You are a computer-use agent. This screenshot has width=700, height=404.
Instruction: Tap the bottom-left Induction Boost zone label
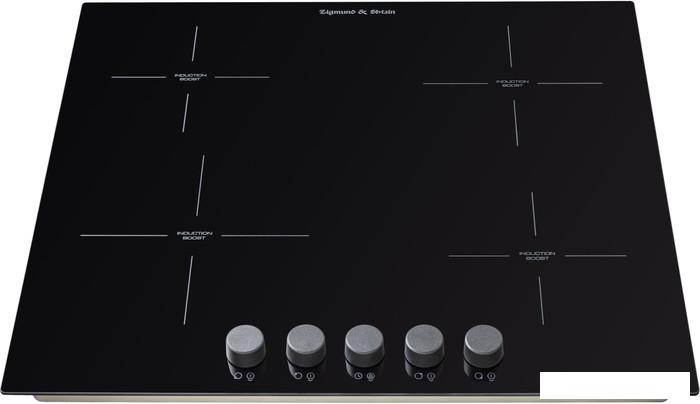point(194,236)
